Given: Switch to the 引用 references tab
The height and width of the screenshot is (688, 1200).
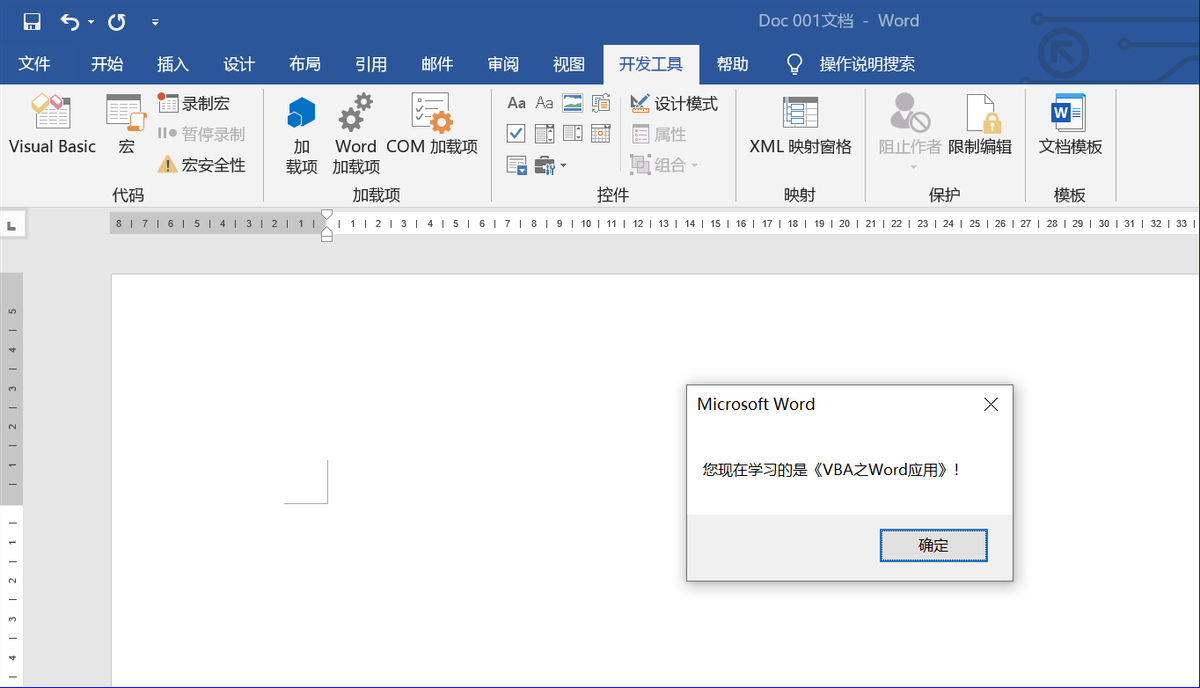Looking at the screenshot, I should point(371,64).
